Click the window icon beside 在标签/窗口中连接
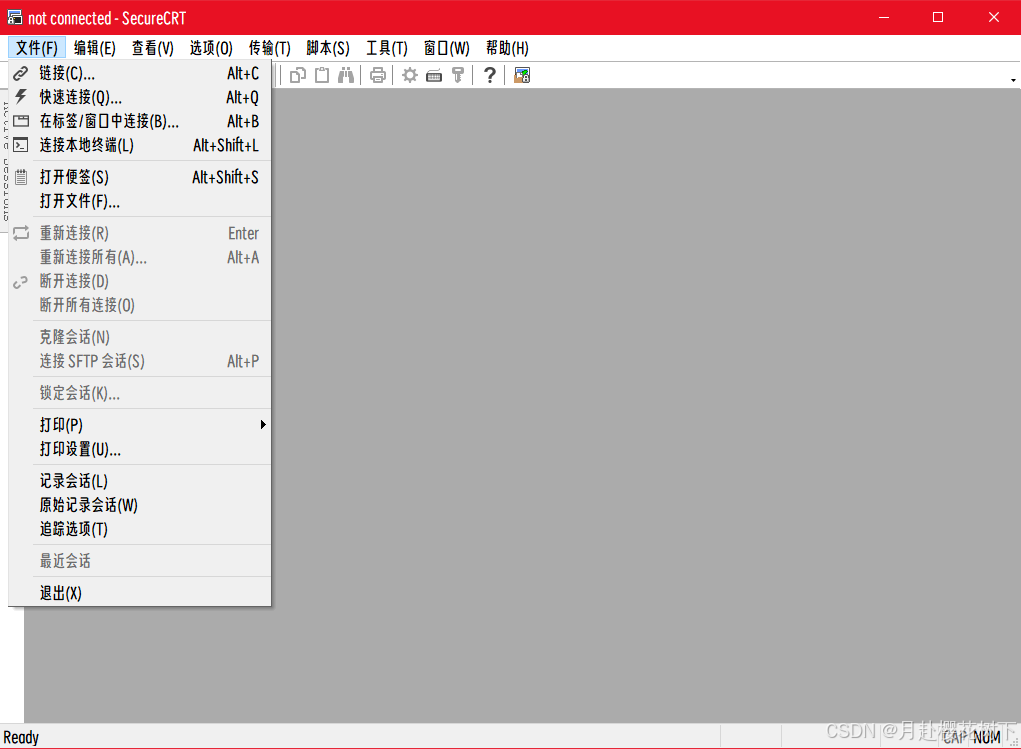 pyautogui.click(x=21, y=121)
